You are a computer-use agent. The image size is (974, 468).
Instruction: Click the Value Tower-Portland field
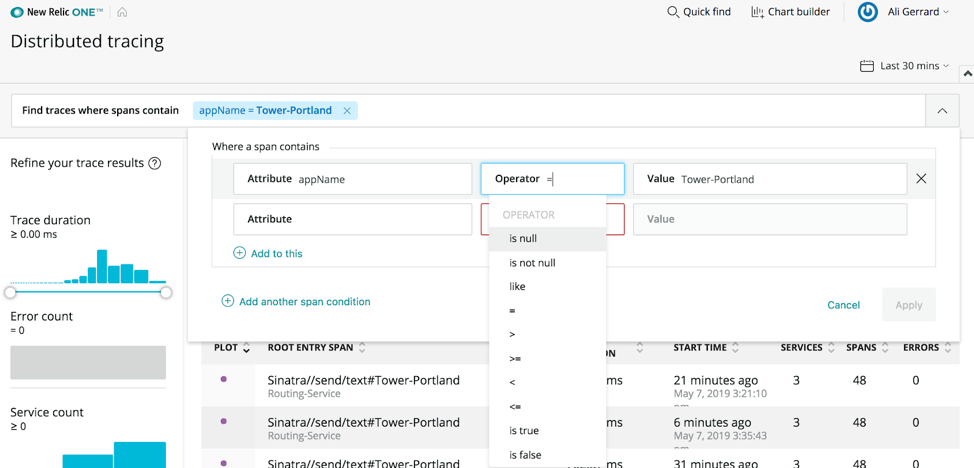click(x=770, y=179)
